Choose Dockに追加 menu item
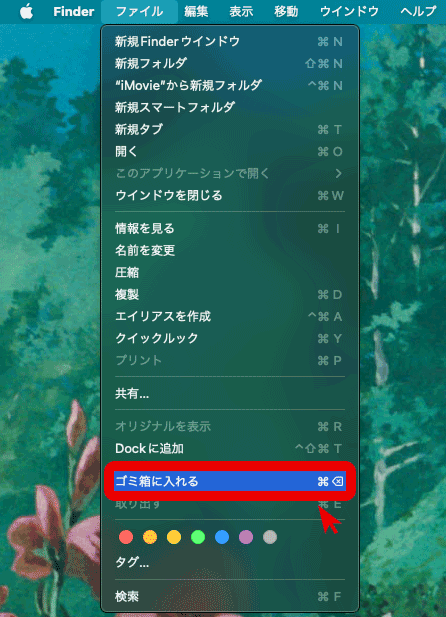Image resolution: width=446 pixels, height=617 pixels. (230, 448)
